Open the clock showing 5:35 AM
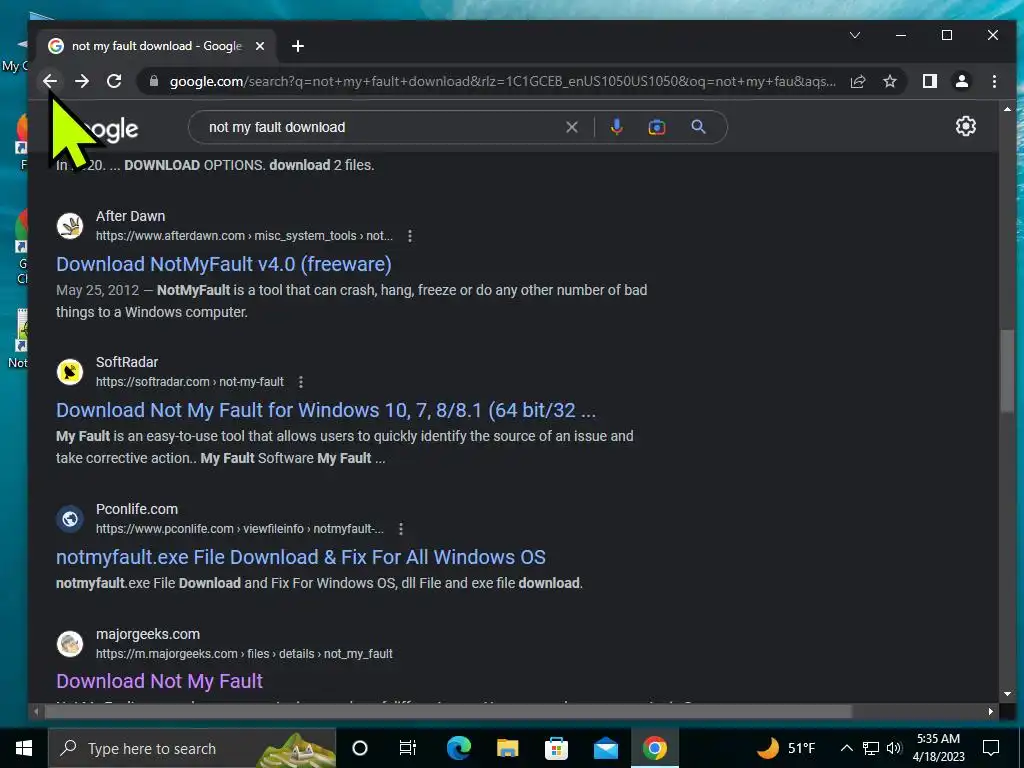1024x768 pixels. 938,748
